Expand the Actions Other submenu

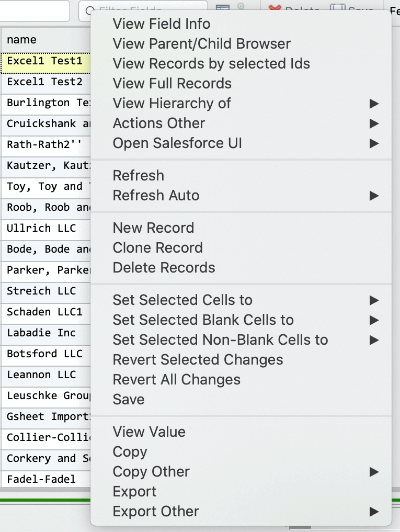[x=241, y=123]
